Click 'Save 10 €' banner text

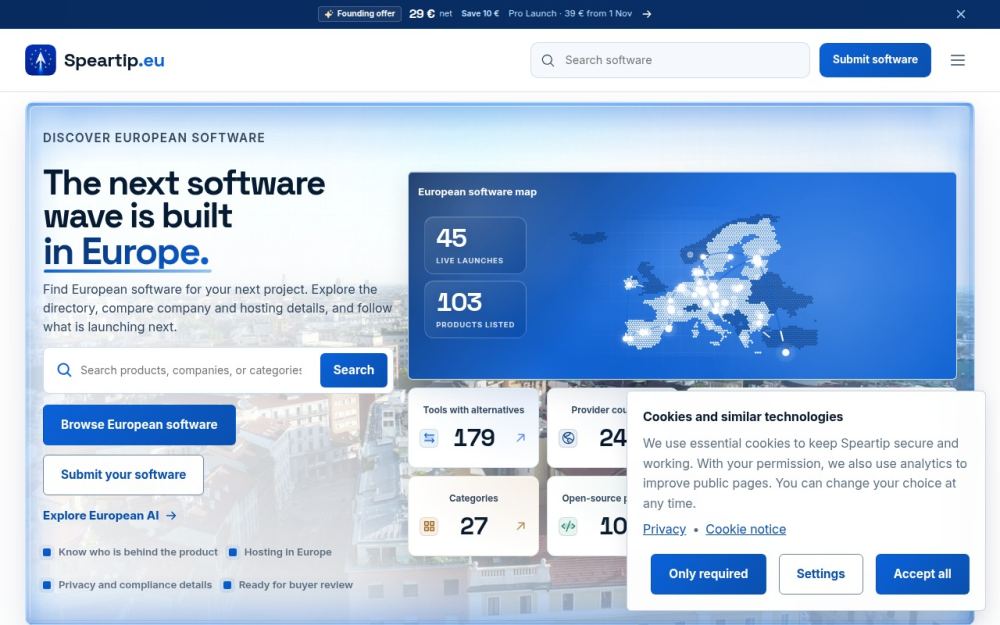[480, 13]
